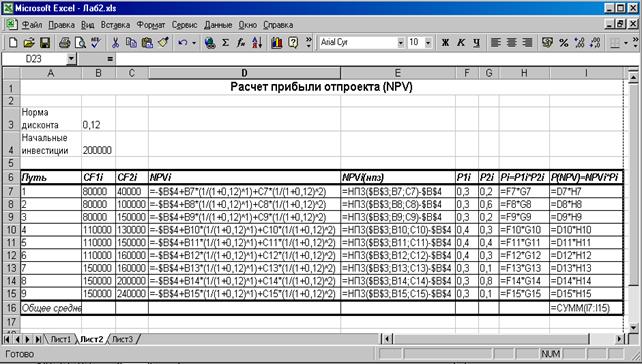
Task: Open the Office Assistant help icon
Action: click(x=293, y=43)
